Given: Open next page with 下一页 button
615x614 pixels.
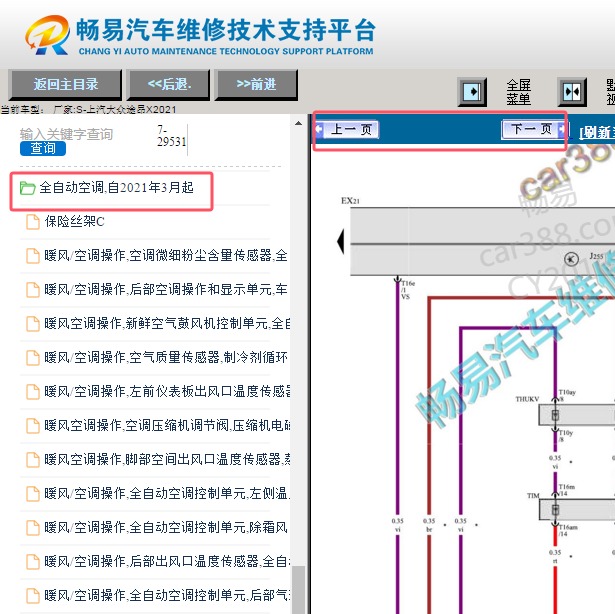Looking at the screenshot, I should click(x=534, y=129).
